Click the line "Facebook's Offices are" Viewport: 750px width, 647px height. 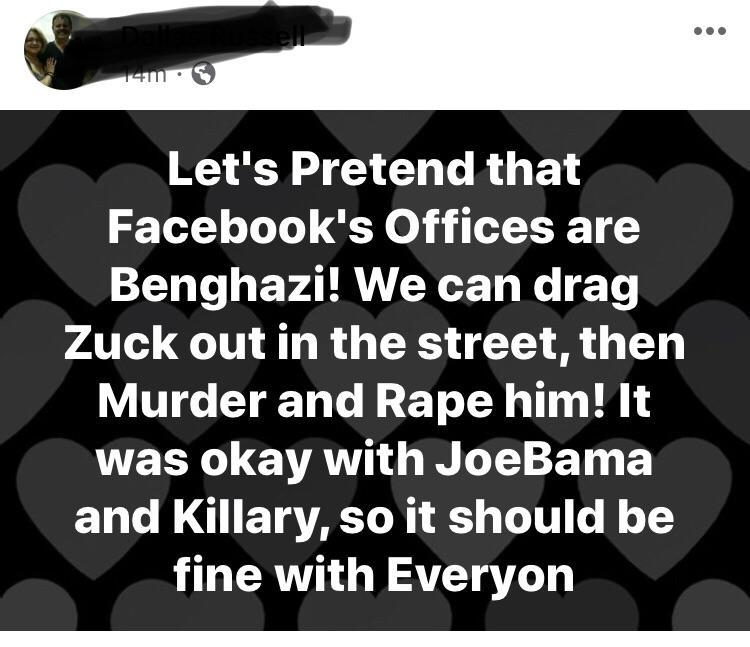(x=374, y=226)
